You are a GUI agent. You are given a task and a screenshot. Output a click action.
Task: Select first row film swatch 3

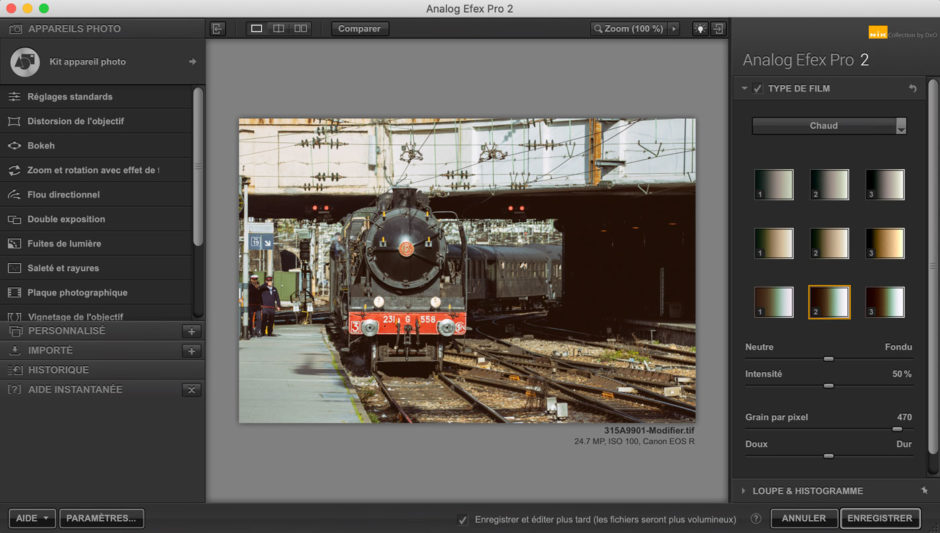click(885, 185)
